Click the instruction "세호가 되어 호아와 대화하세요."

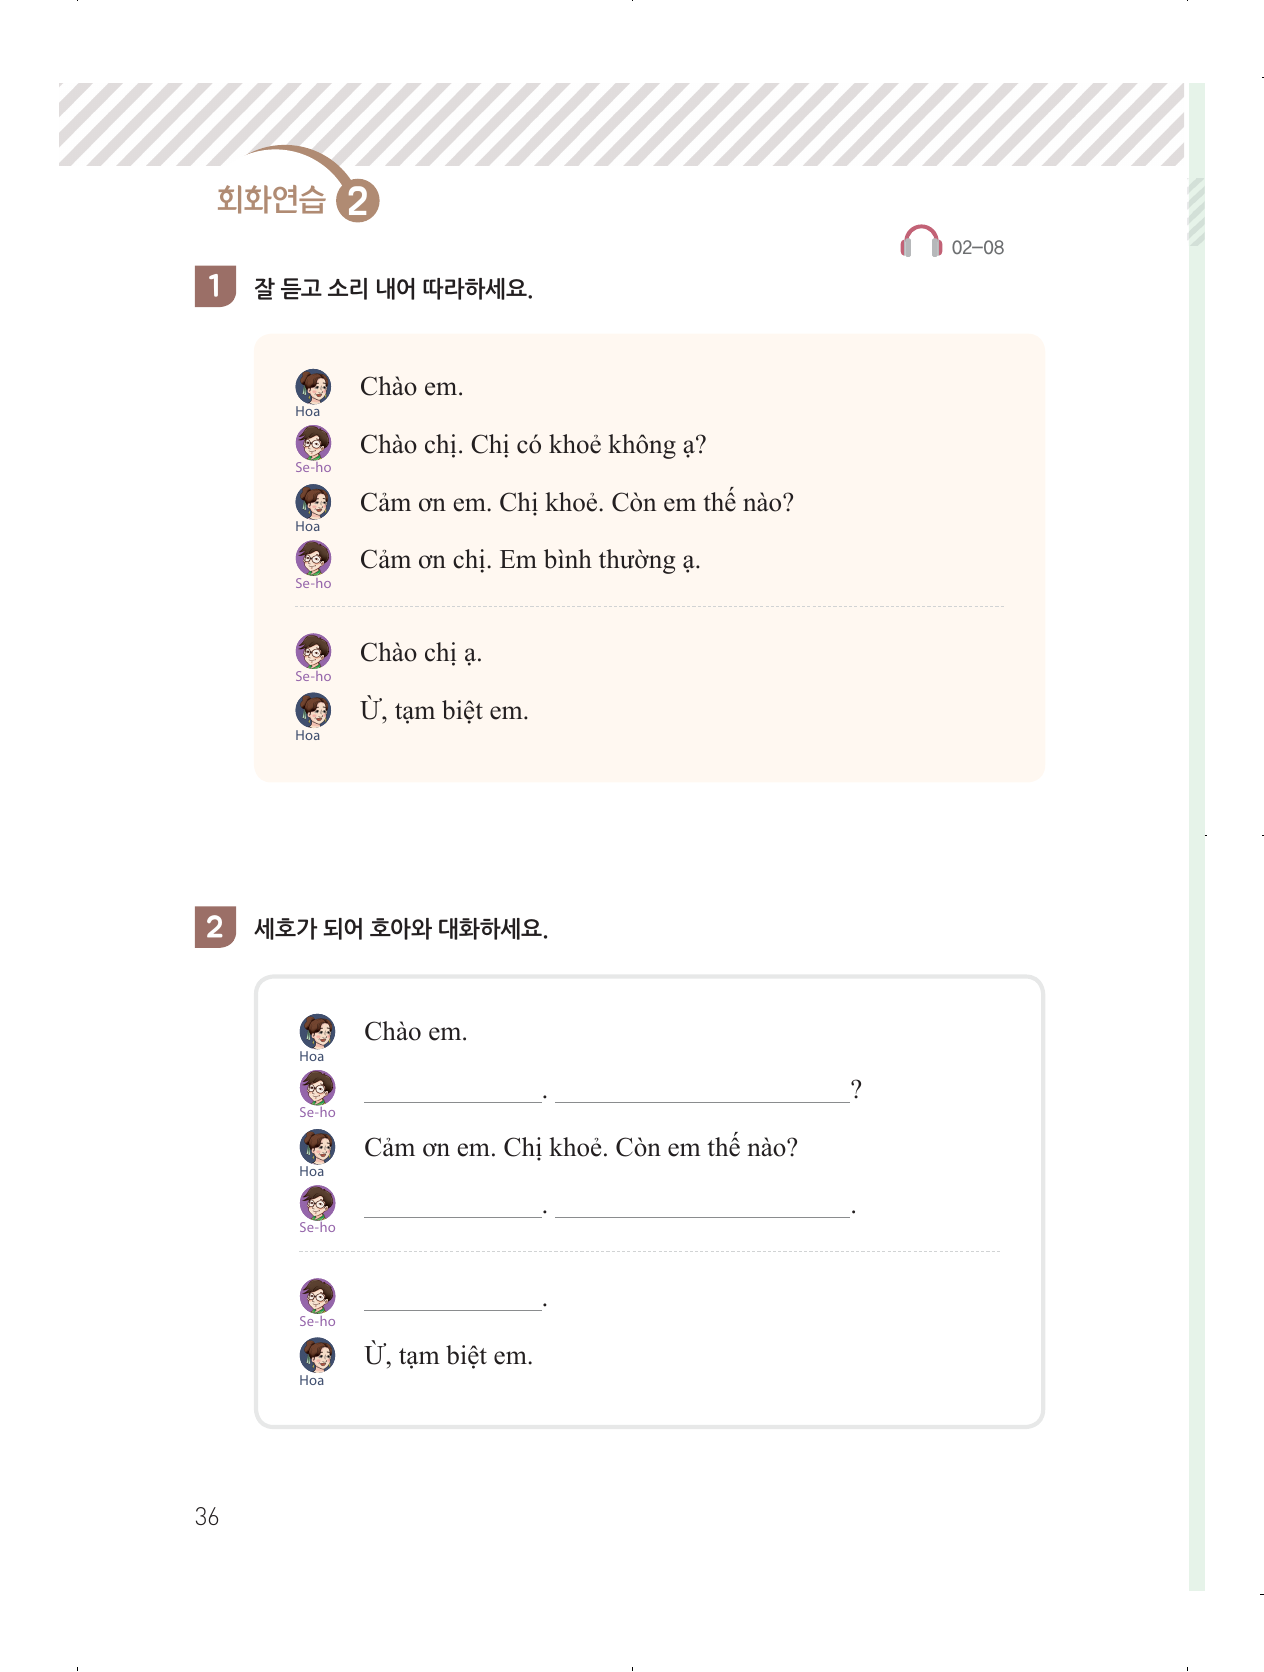click(401, 929)
